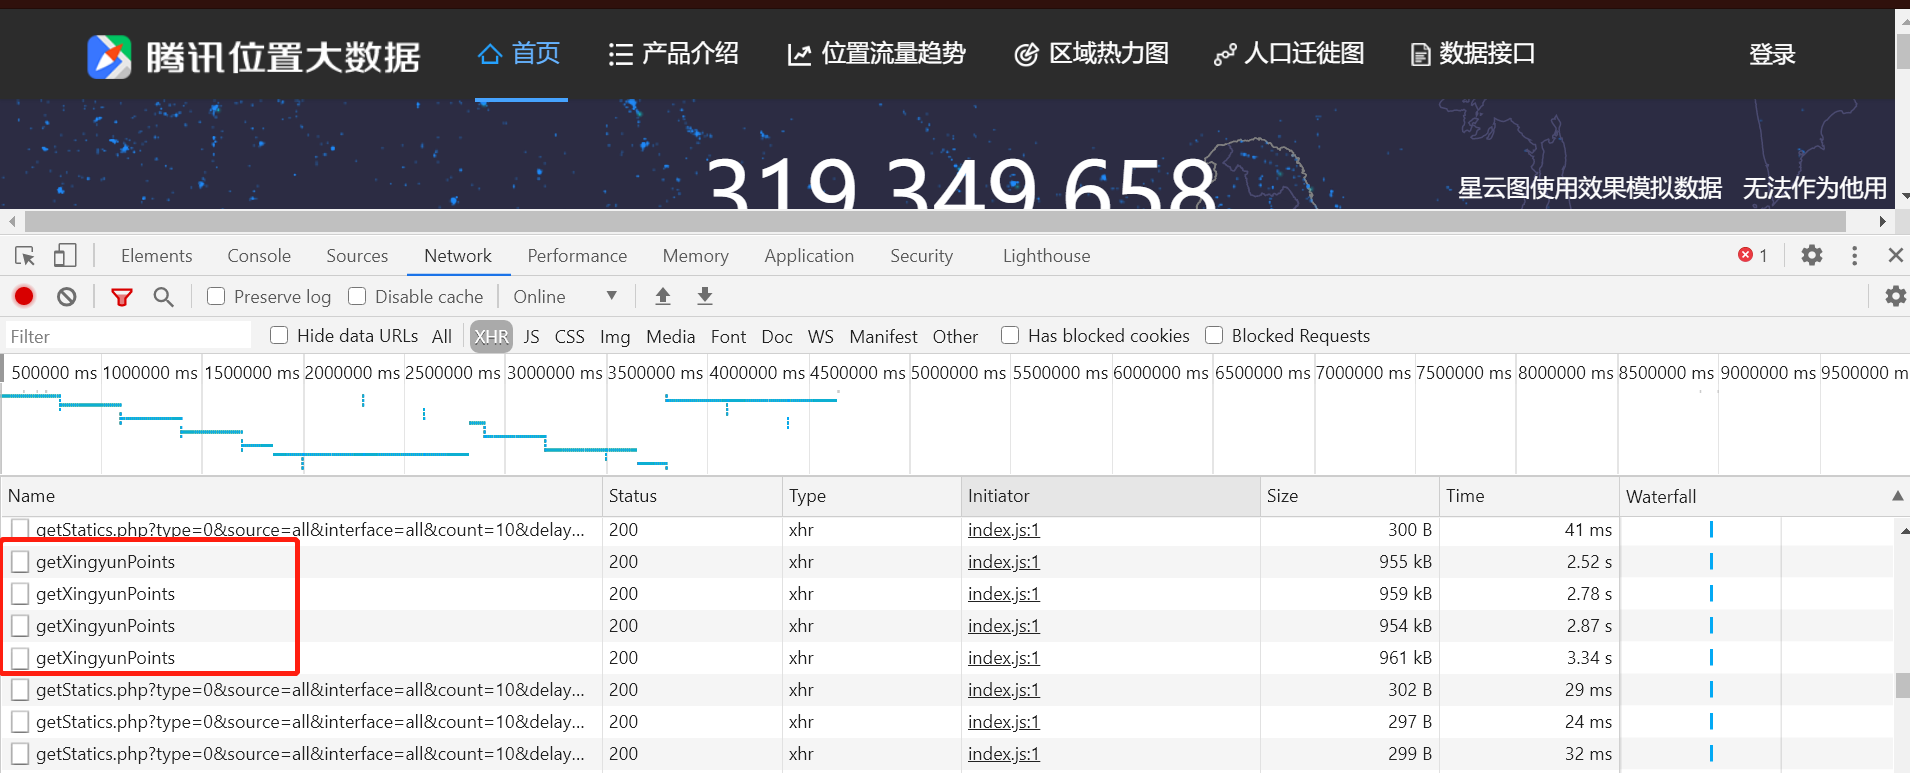The width and height of the screenshot is (1910, 773).
Task: Click the Waterfall column sort arrow
Action: (1897, 496)
